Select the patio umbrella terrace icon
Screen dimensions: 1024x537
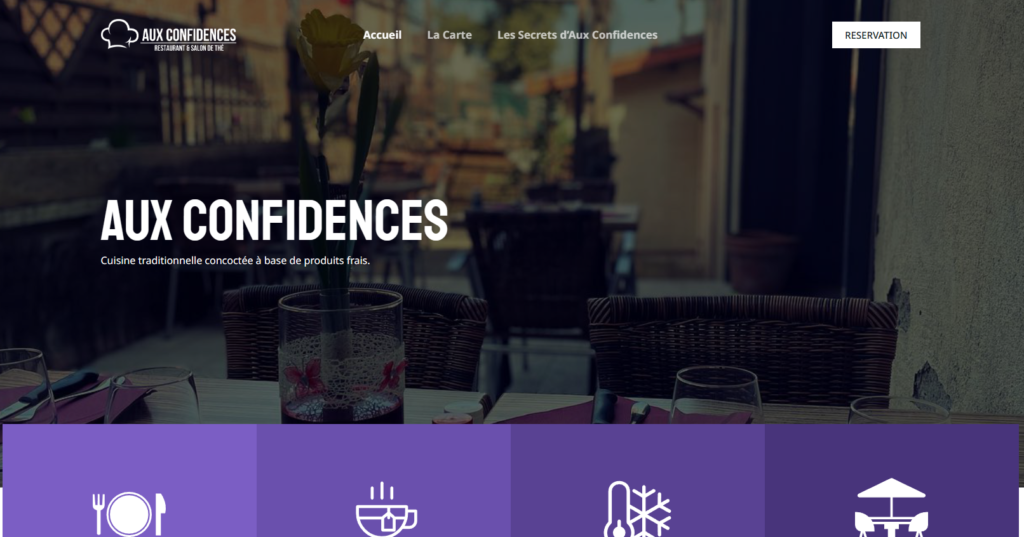(891, 508)
